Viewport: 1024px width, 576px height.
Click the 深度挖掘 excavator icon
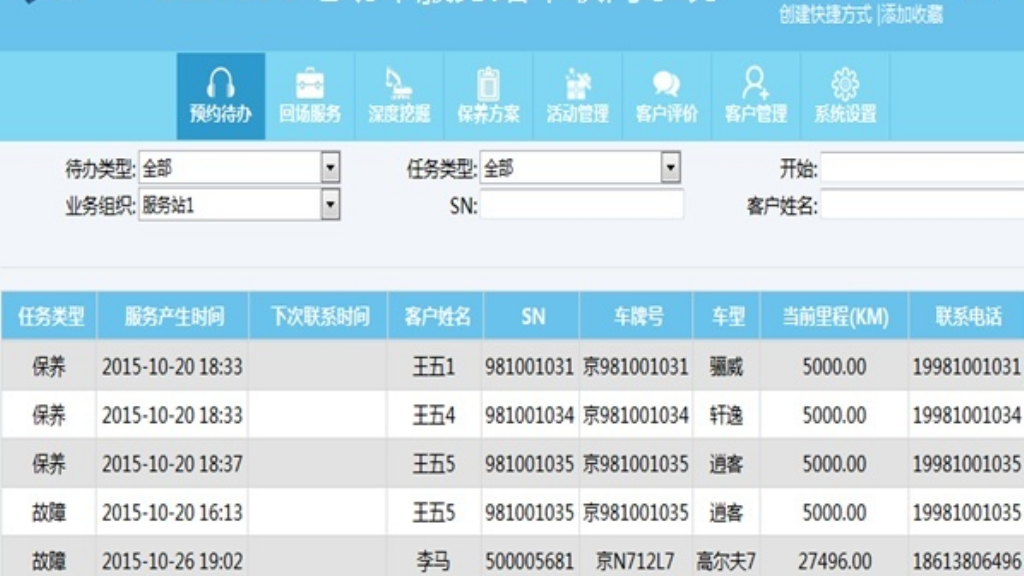[x=398, y=85]
